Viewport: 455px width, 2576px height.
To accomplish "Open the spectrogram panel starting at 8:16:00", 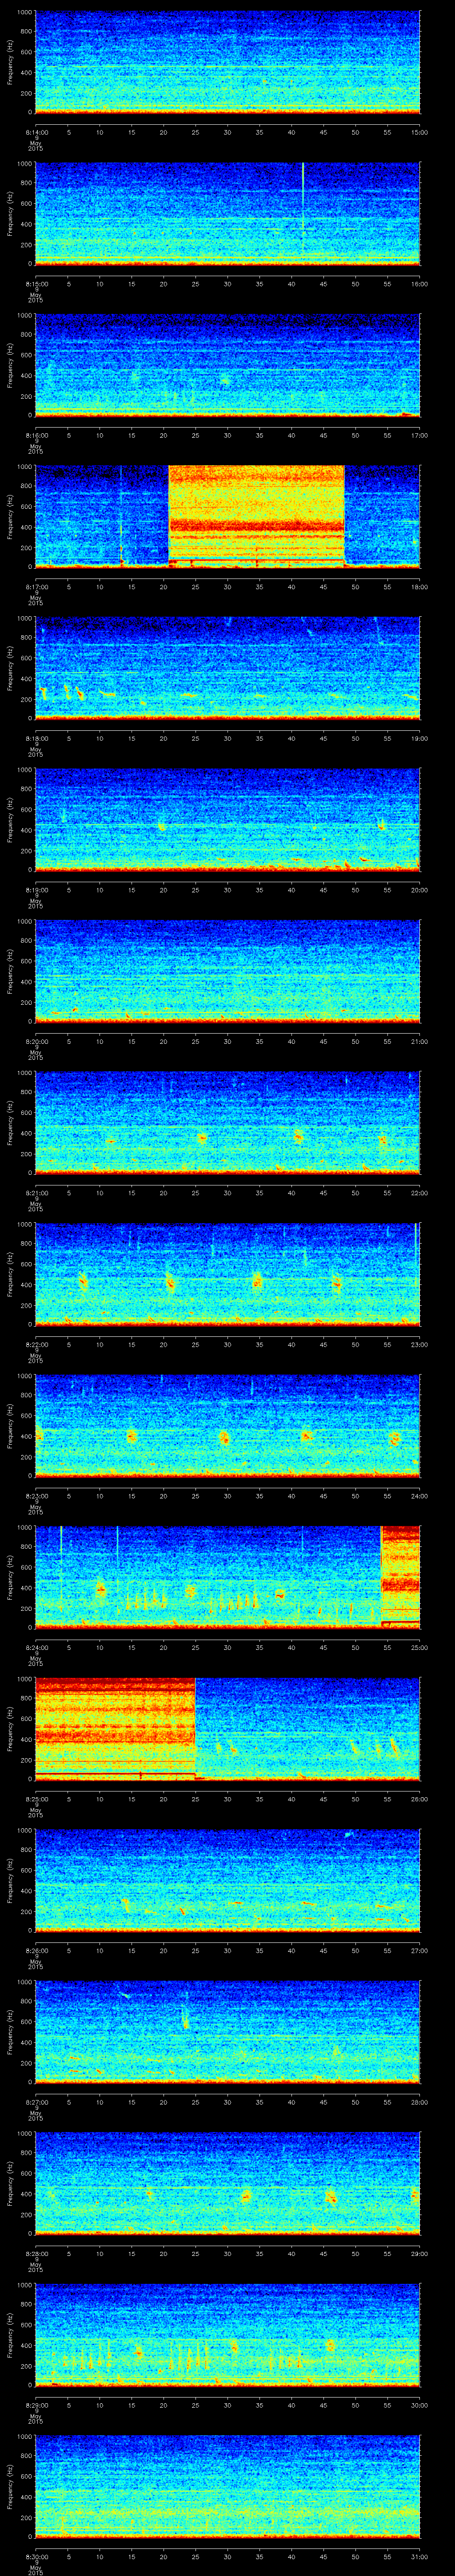I will click(227, 366).
